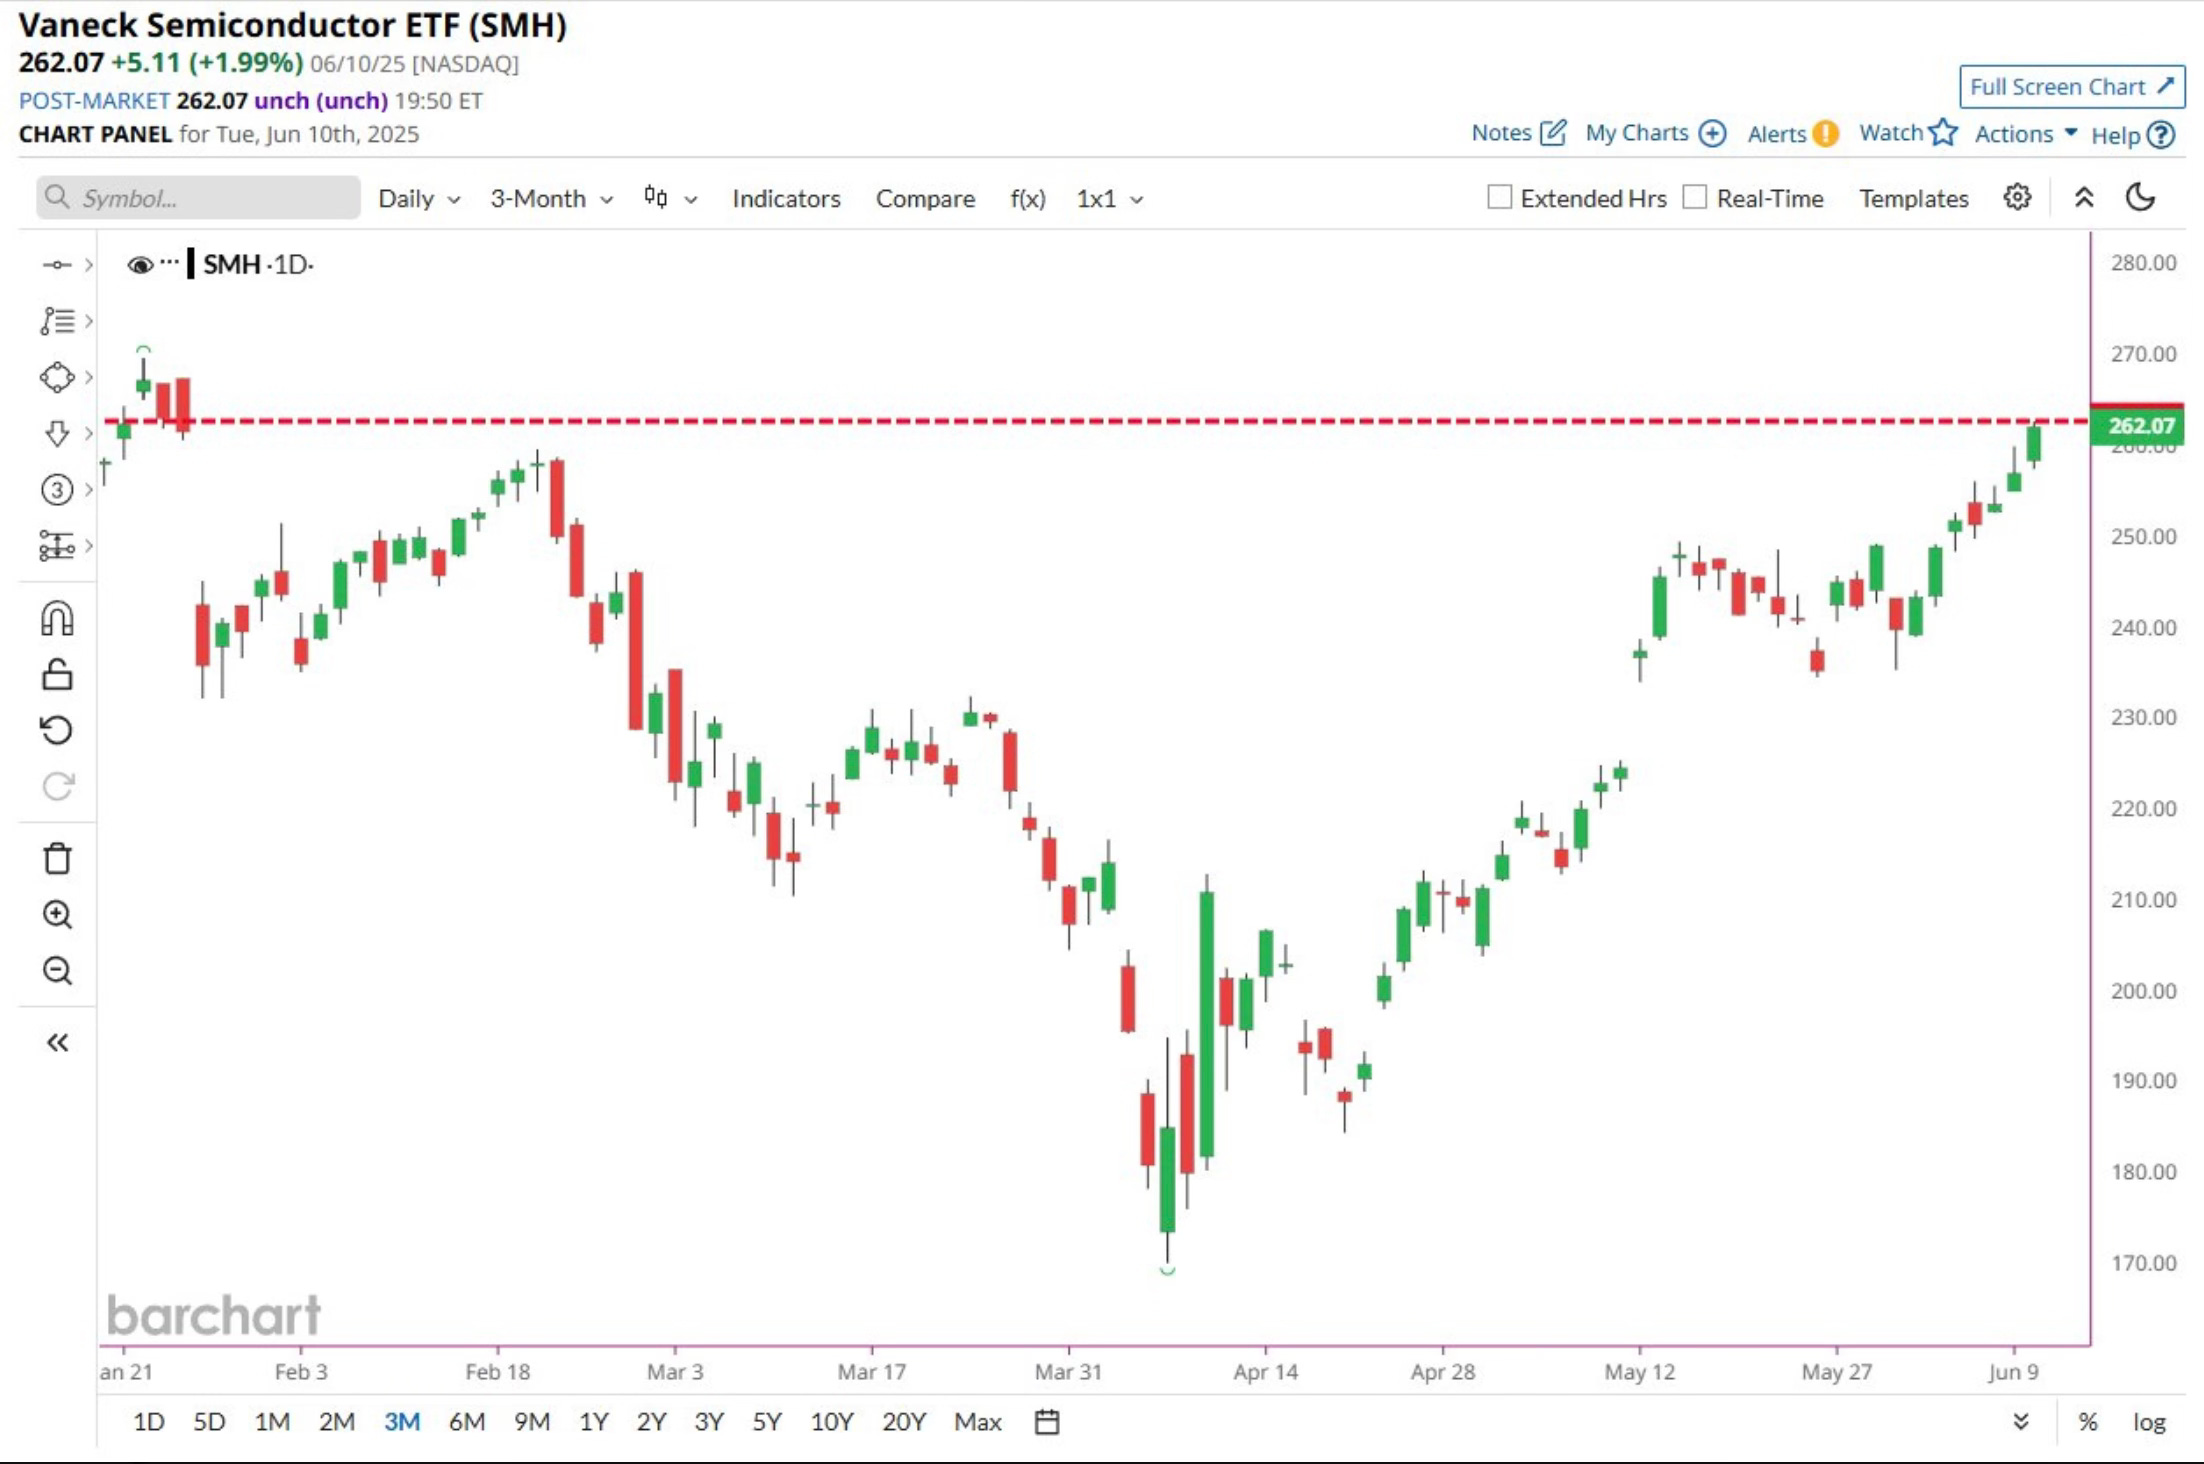Delete drawings with trash icon
Image resolution: width=2204 pixels, height=1464 pixels.
coord(57,858)
